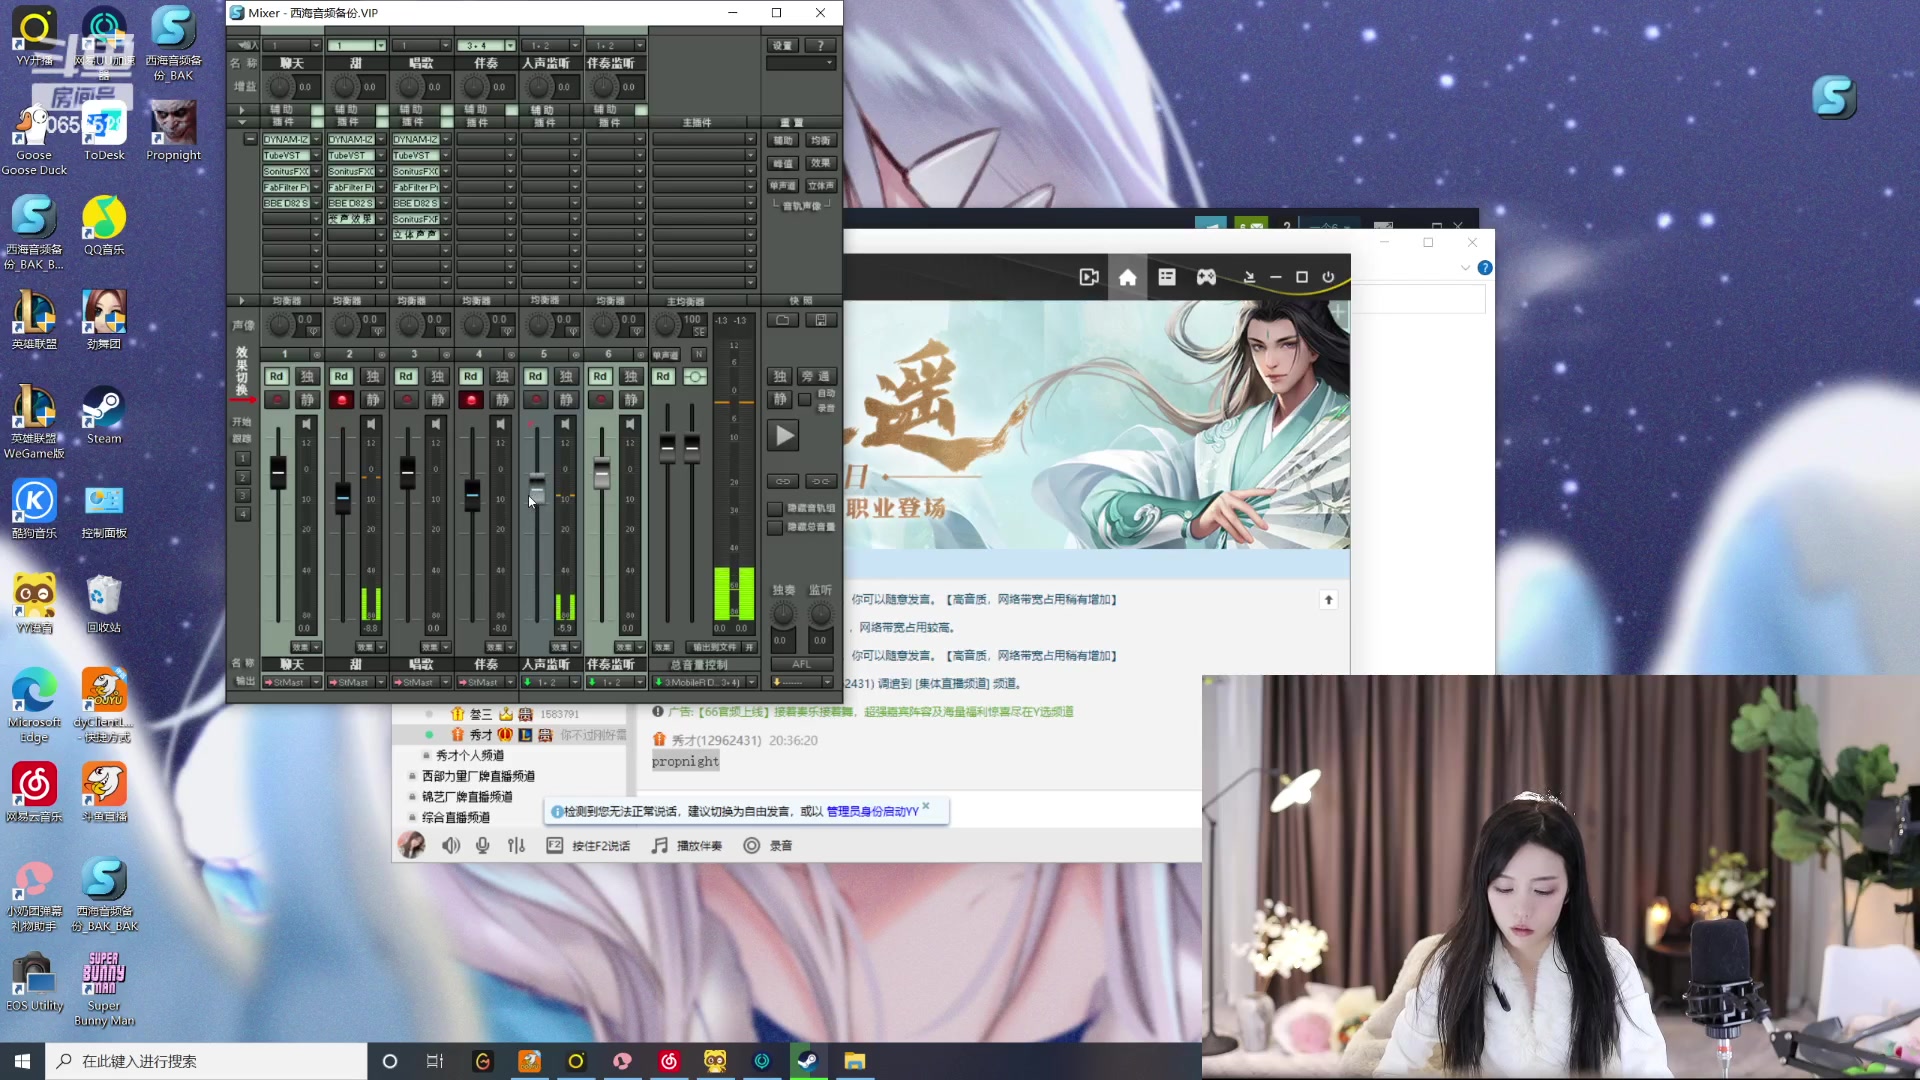
Task: Expand the 辅助 section triangle in Mixer
Action: pyautogui.click(x=241, y=109)
